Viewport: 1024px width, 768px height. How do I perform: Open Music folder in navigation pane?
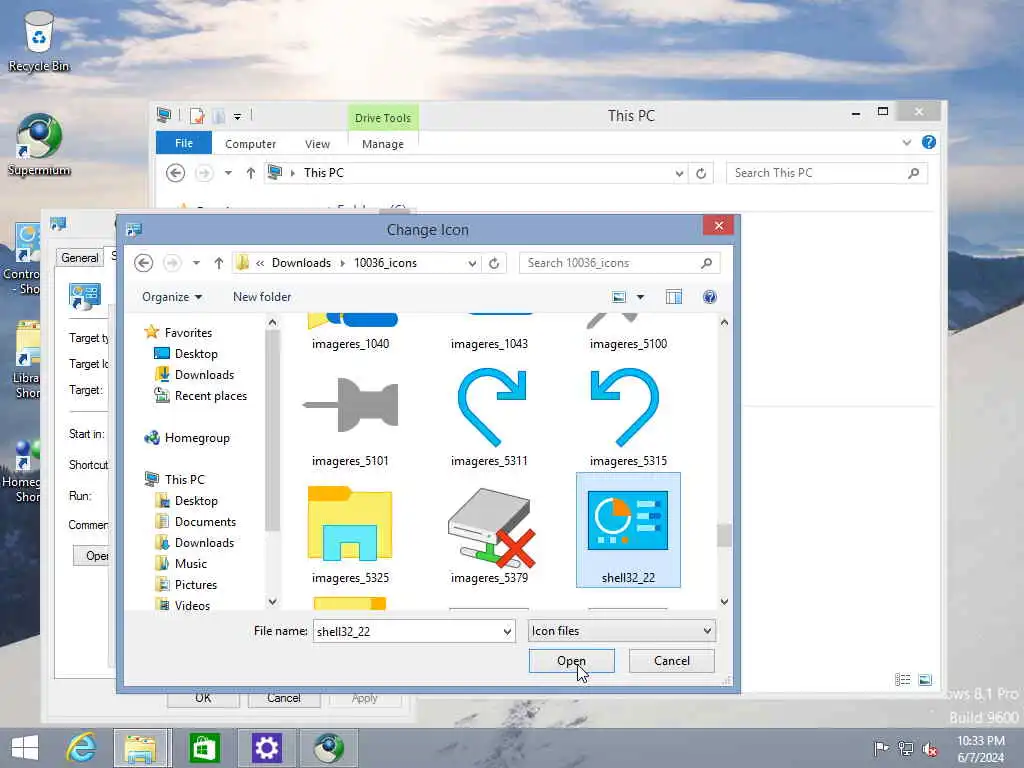[191, 563]
